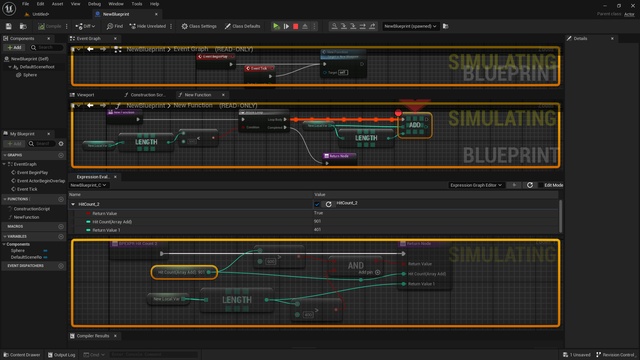The width and height of the screenshot is (640, 360).
Task: Compile the blueprint via the Compile button
Action: (x=50, y=26)
